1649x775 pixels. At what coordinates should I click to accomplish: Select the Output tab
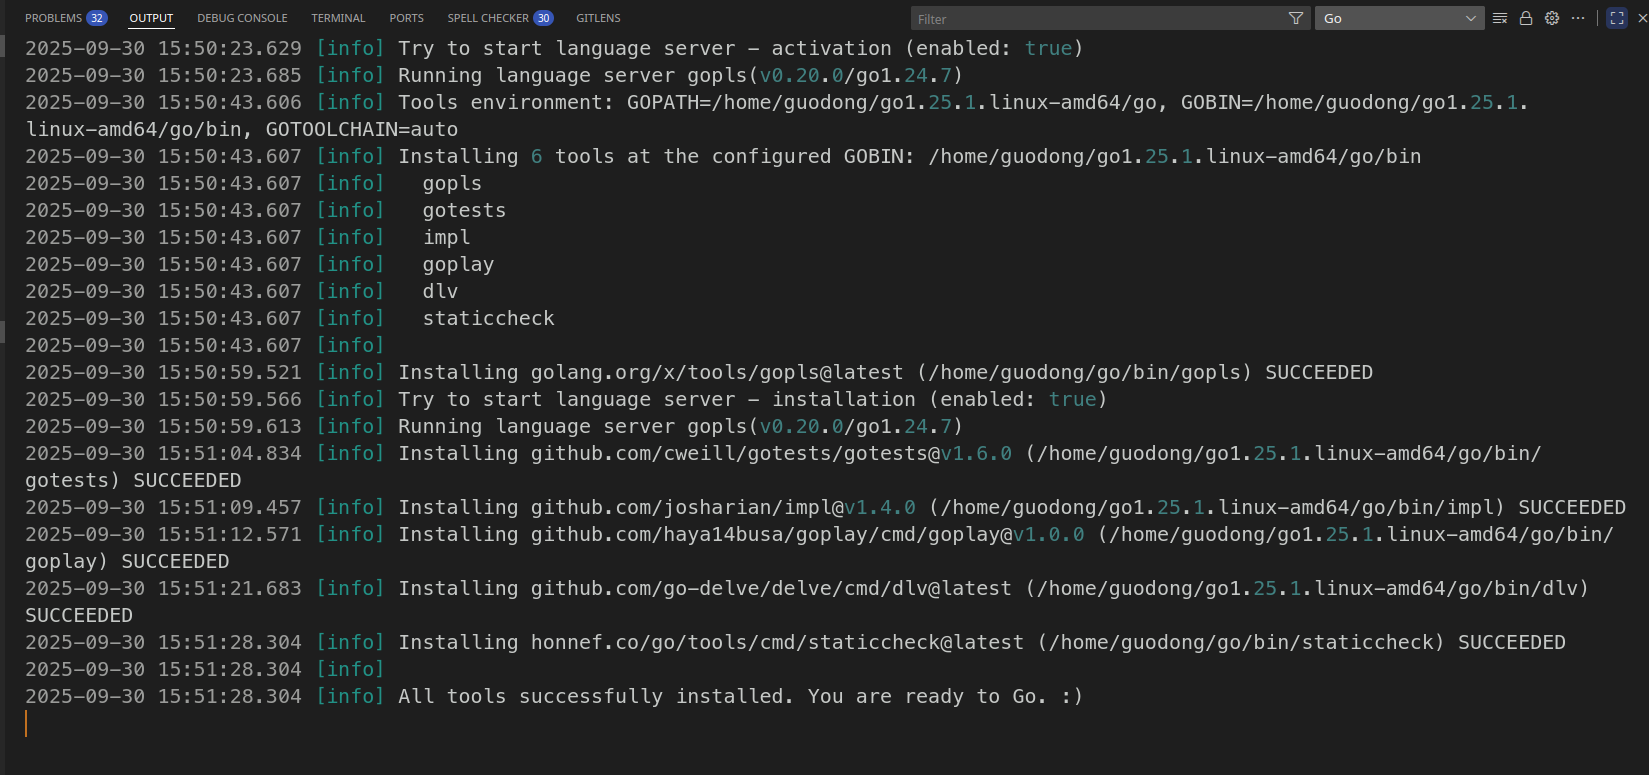click(151, 18)
